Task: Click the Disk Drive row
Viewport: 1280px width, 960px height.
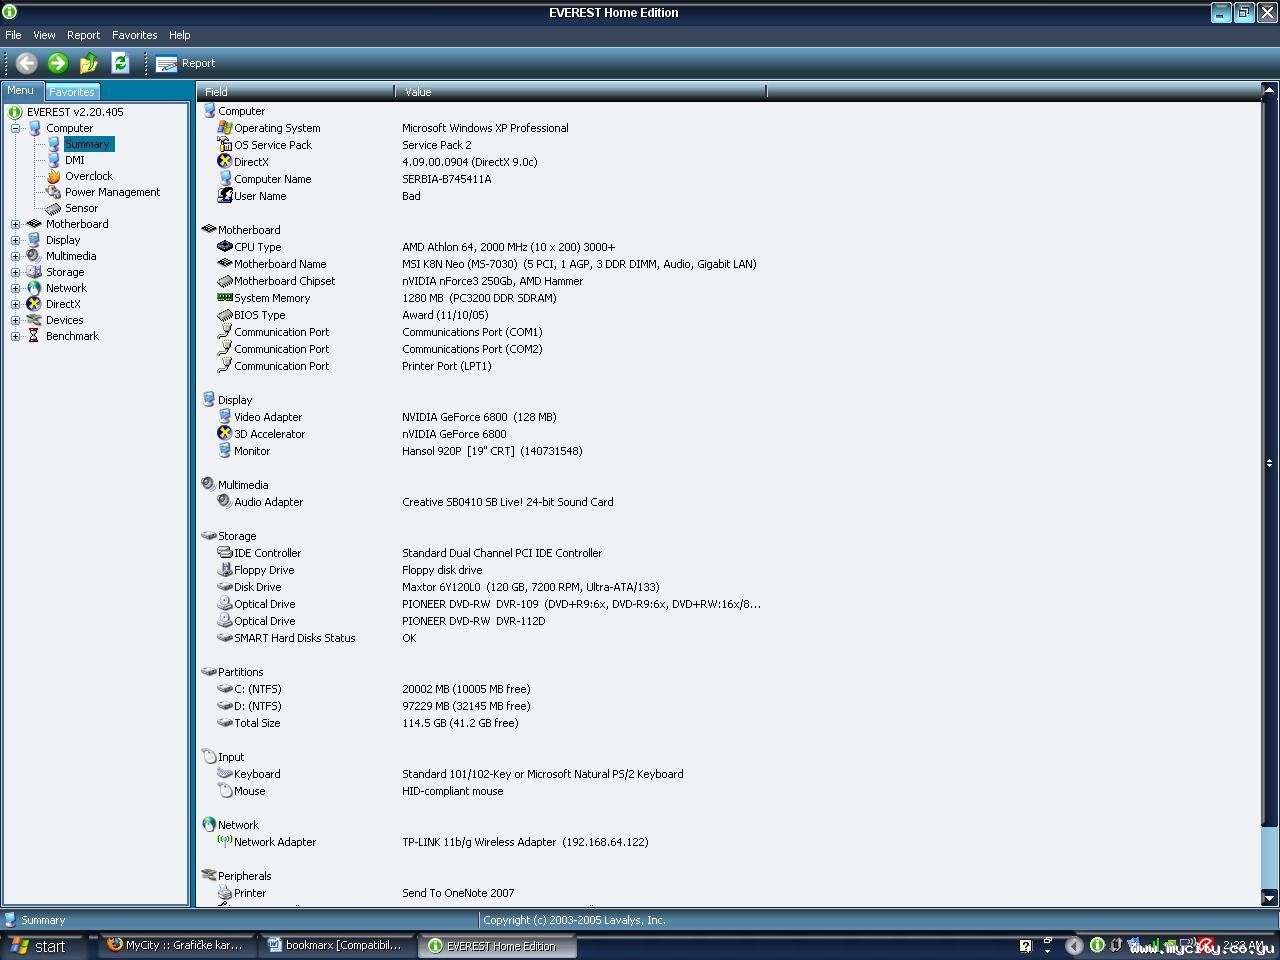Action: tap(438, 587)
